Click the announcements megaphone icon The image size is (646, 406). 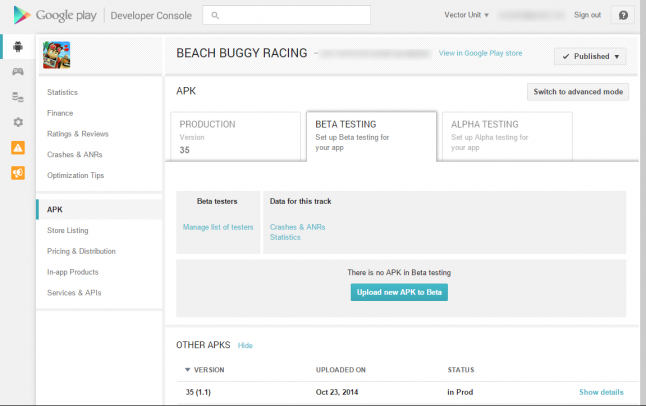[x=17, y=172]
